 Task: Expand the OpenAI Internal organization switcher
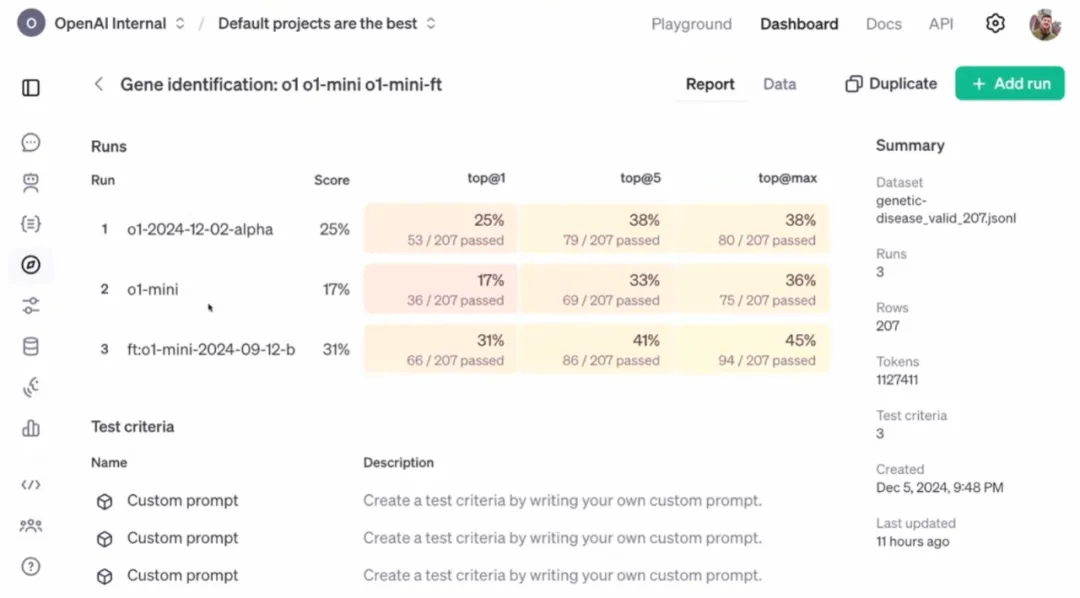coord(101,23)
